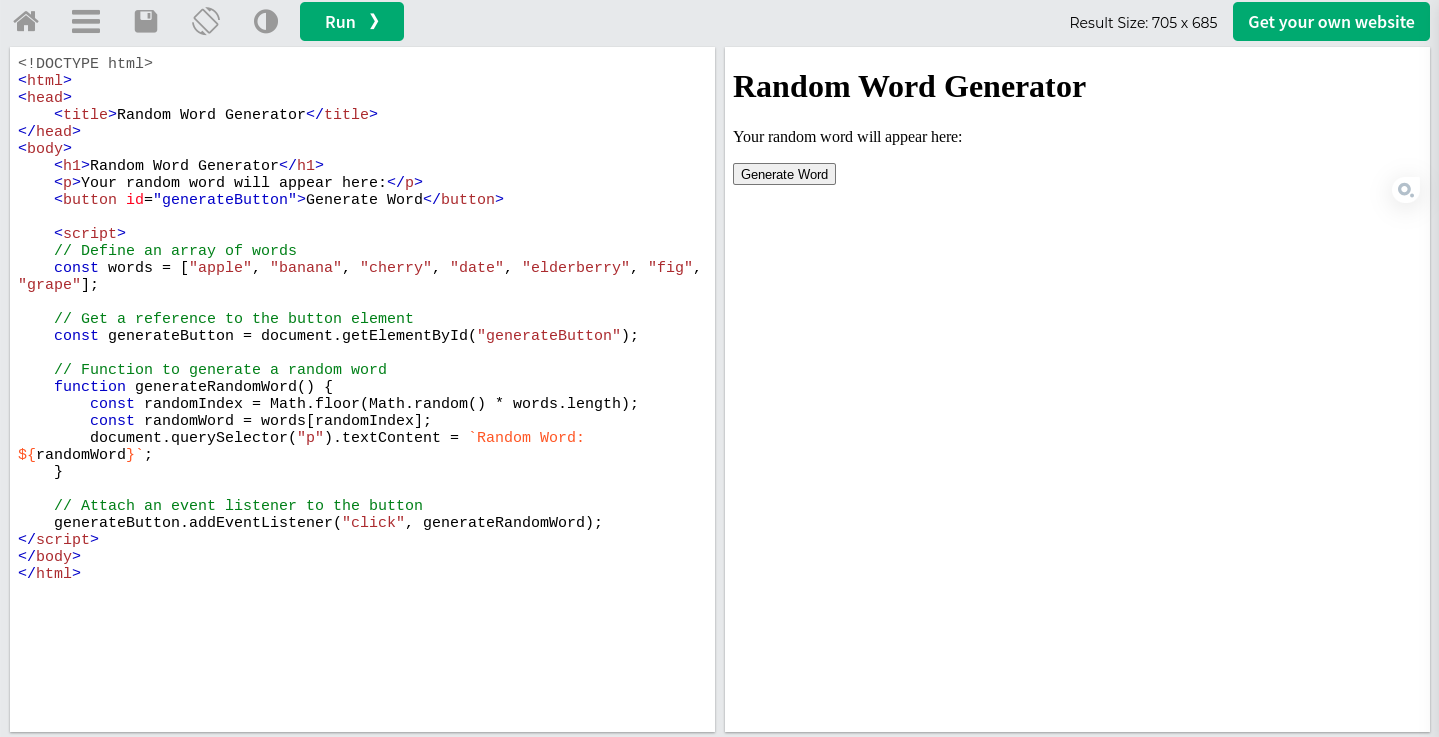Click the W3Schools home icon at far left

click(x=25, y=21)
